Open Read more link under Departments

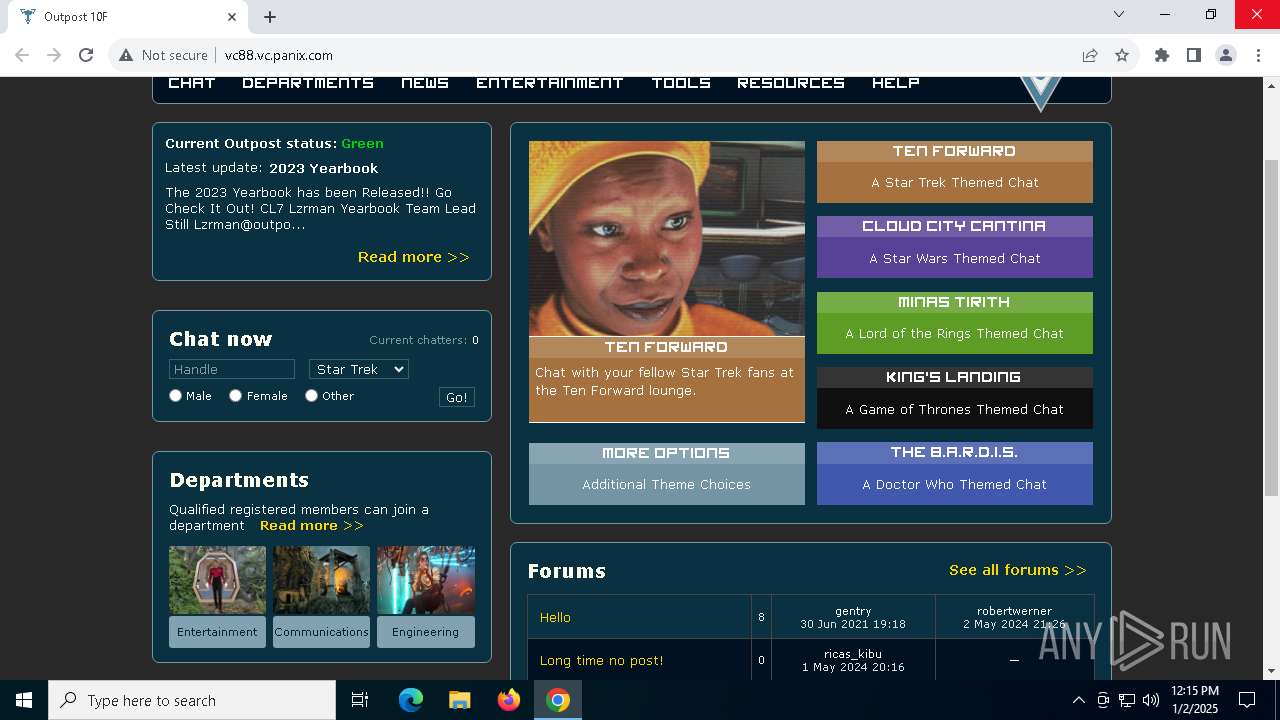point(312,525)
